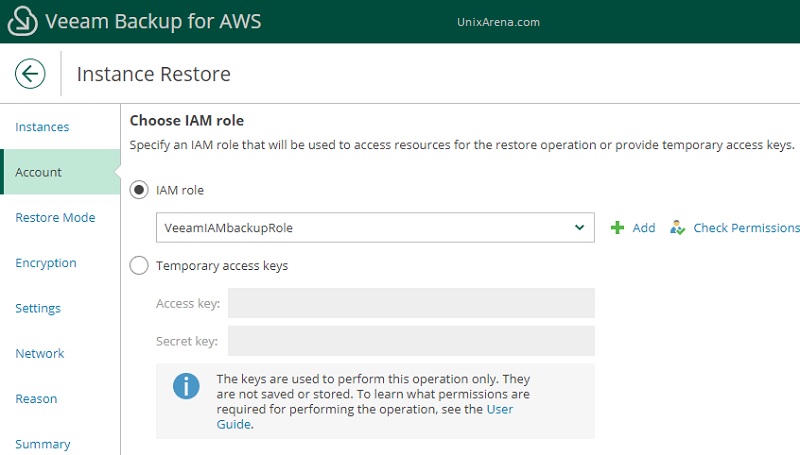Screen dimensions: 800x455
Task: Click the Add link
Action: coord(644,228)
